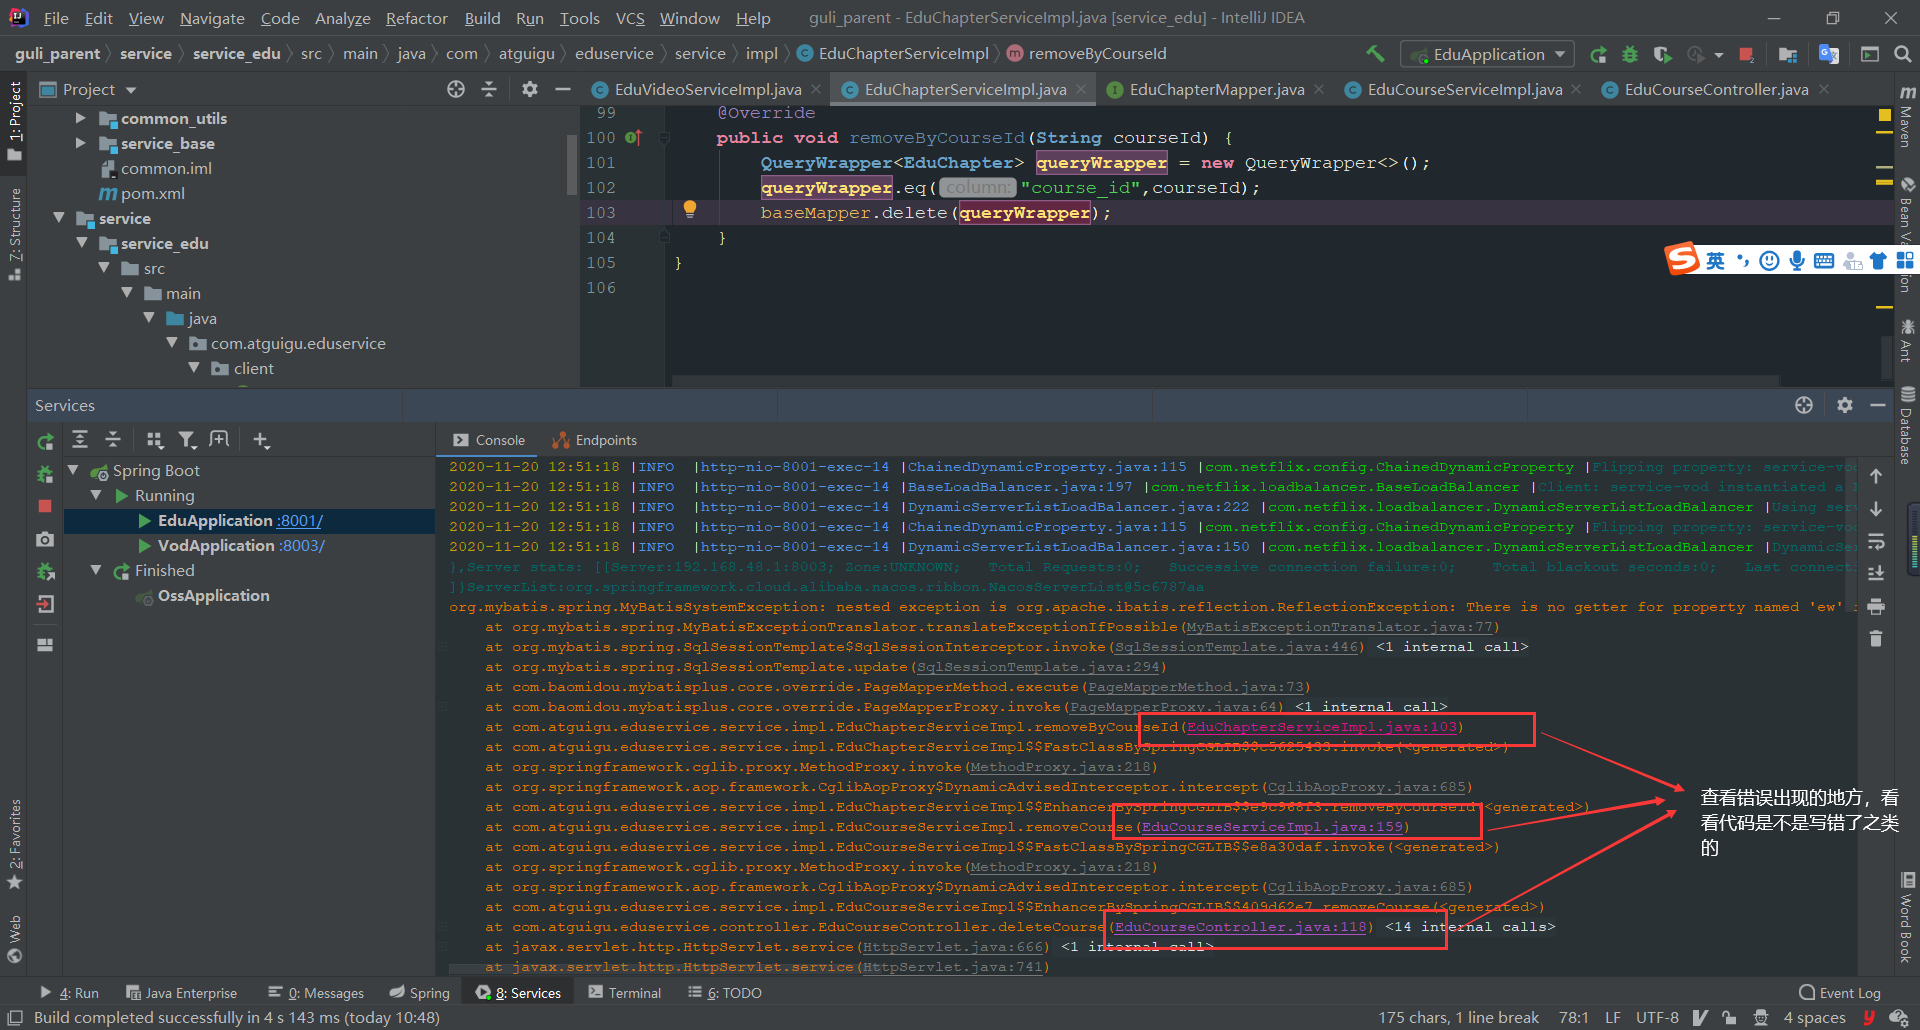Open EduCourseServiceImpl.java:159 stack trace link
The height and width of the screenshot is (1030, 1920).
[x=1271, y=827]
